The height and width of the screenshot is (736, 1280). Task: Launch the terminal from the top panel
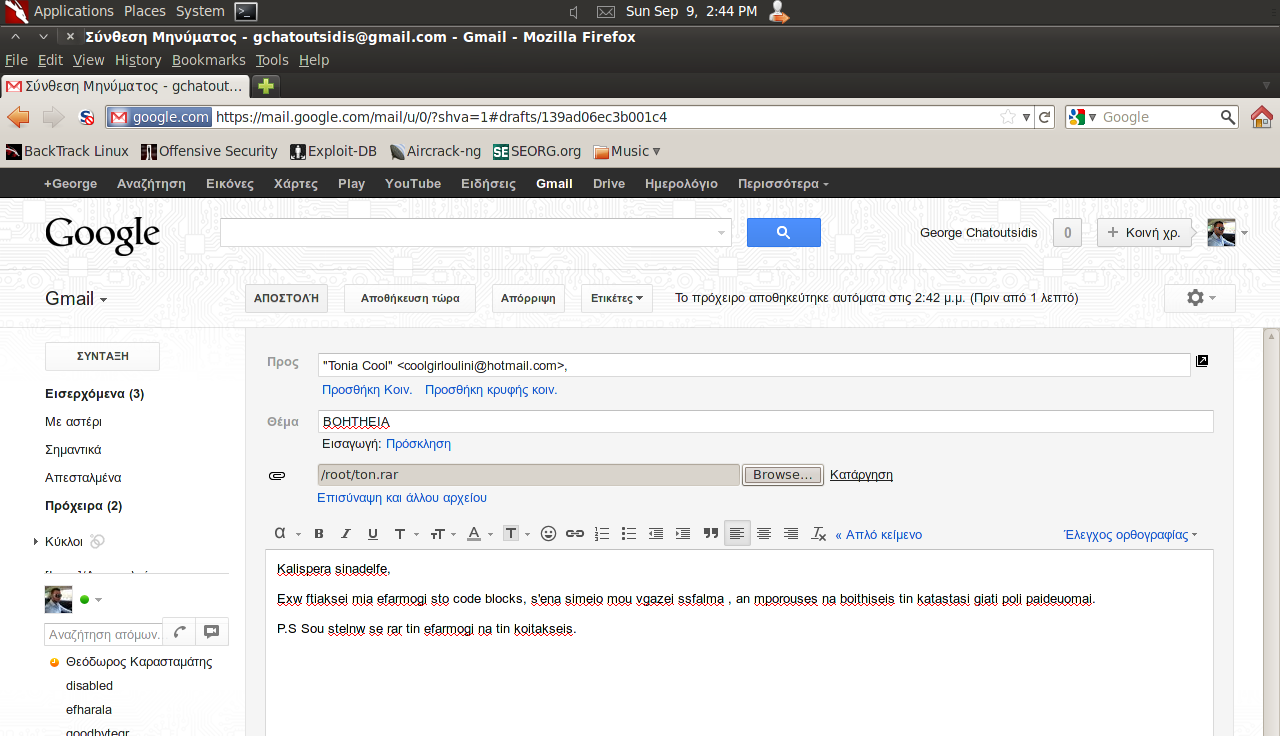(246, 11)
